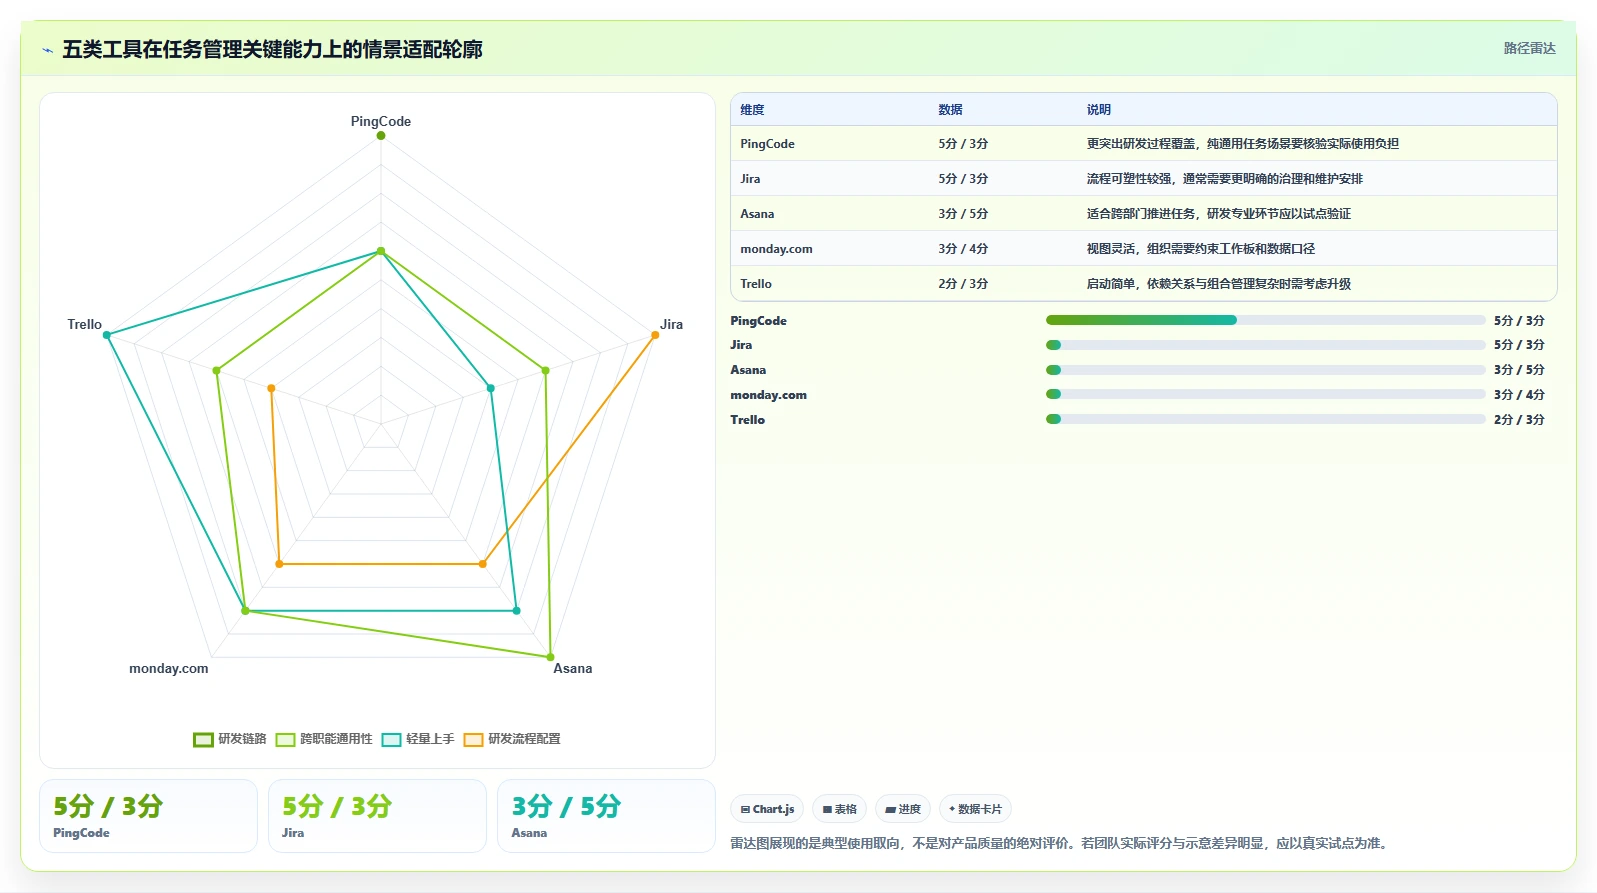Click the 进度 chip

pos(903,809)
